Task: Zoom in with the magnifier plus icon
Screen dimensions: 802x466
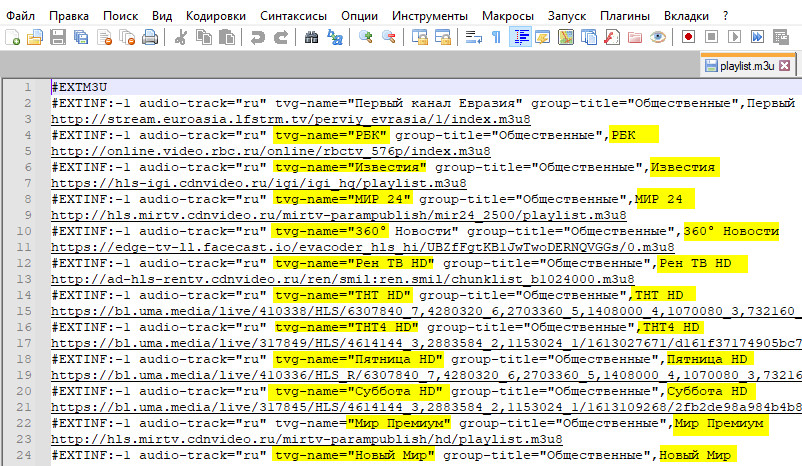Action: click(x=365, y=37)
